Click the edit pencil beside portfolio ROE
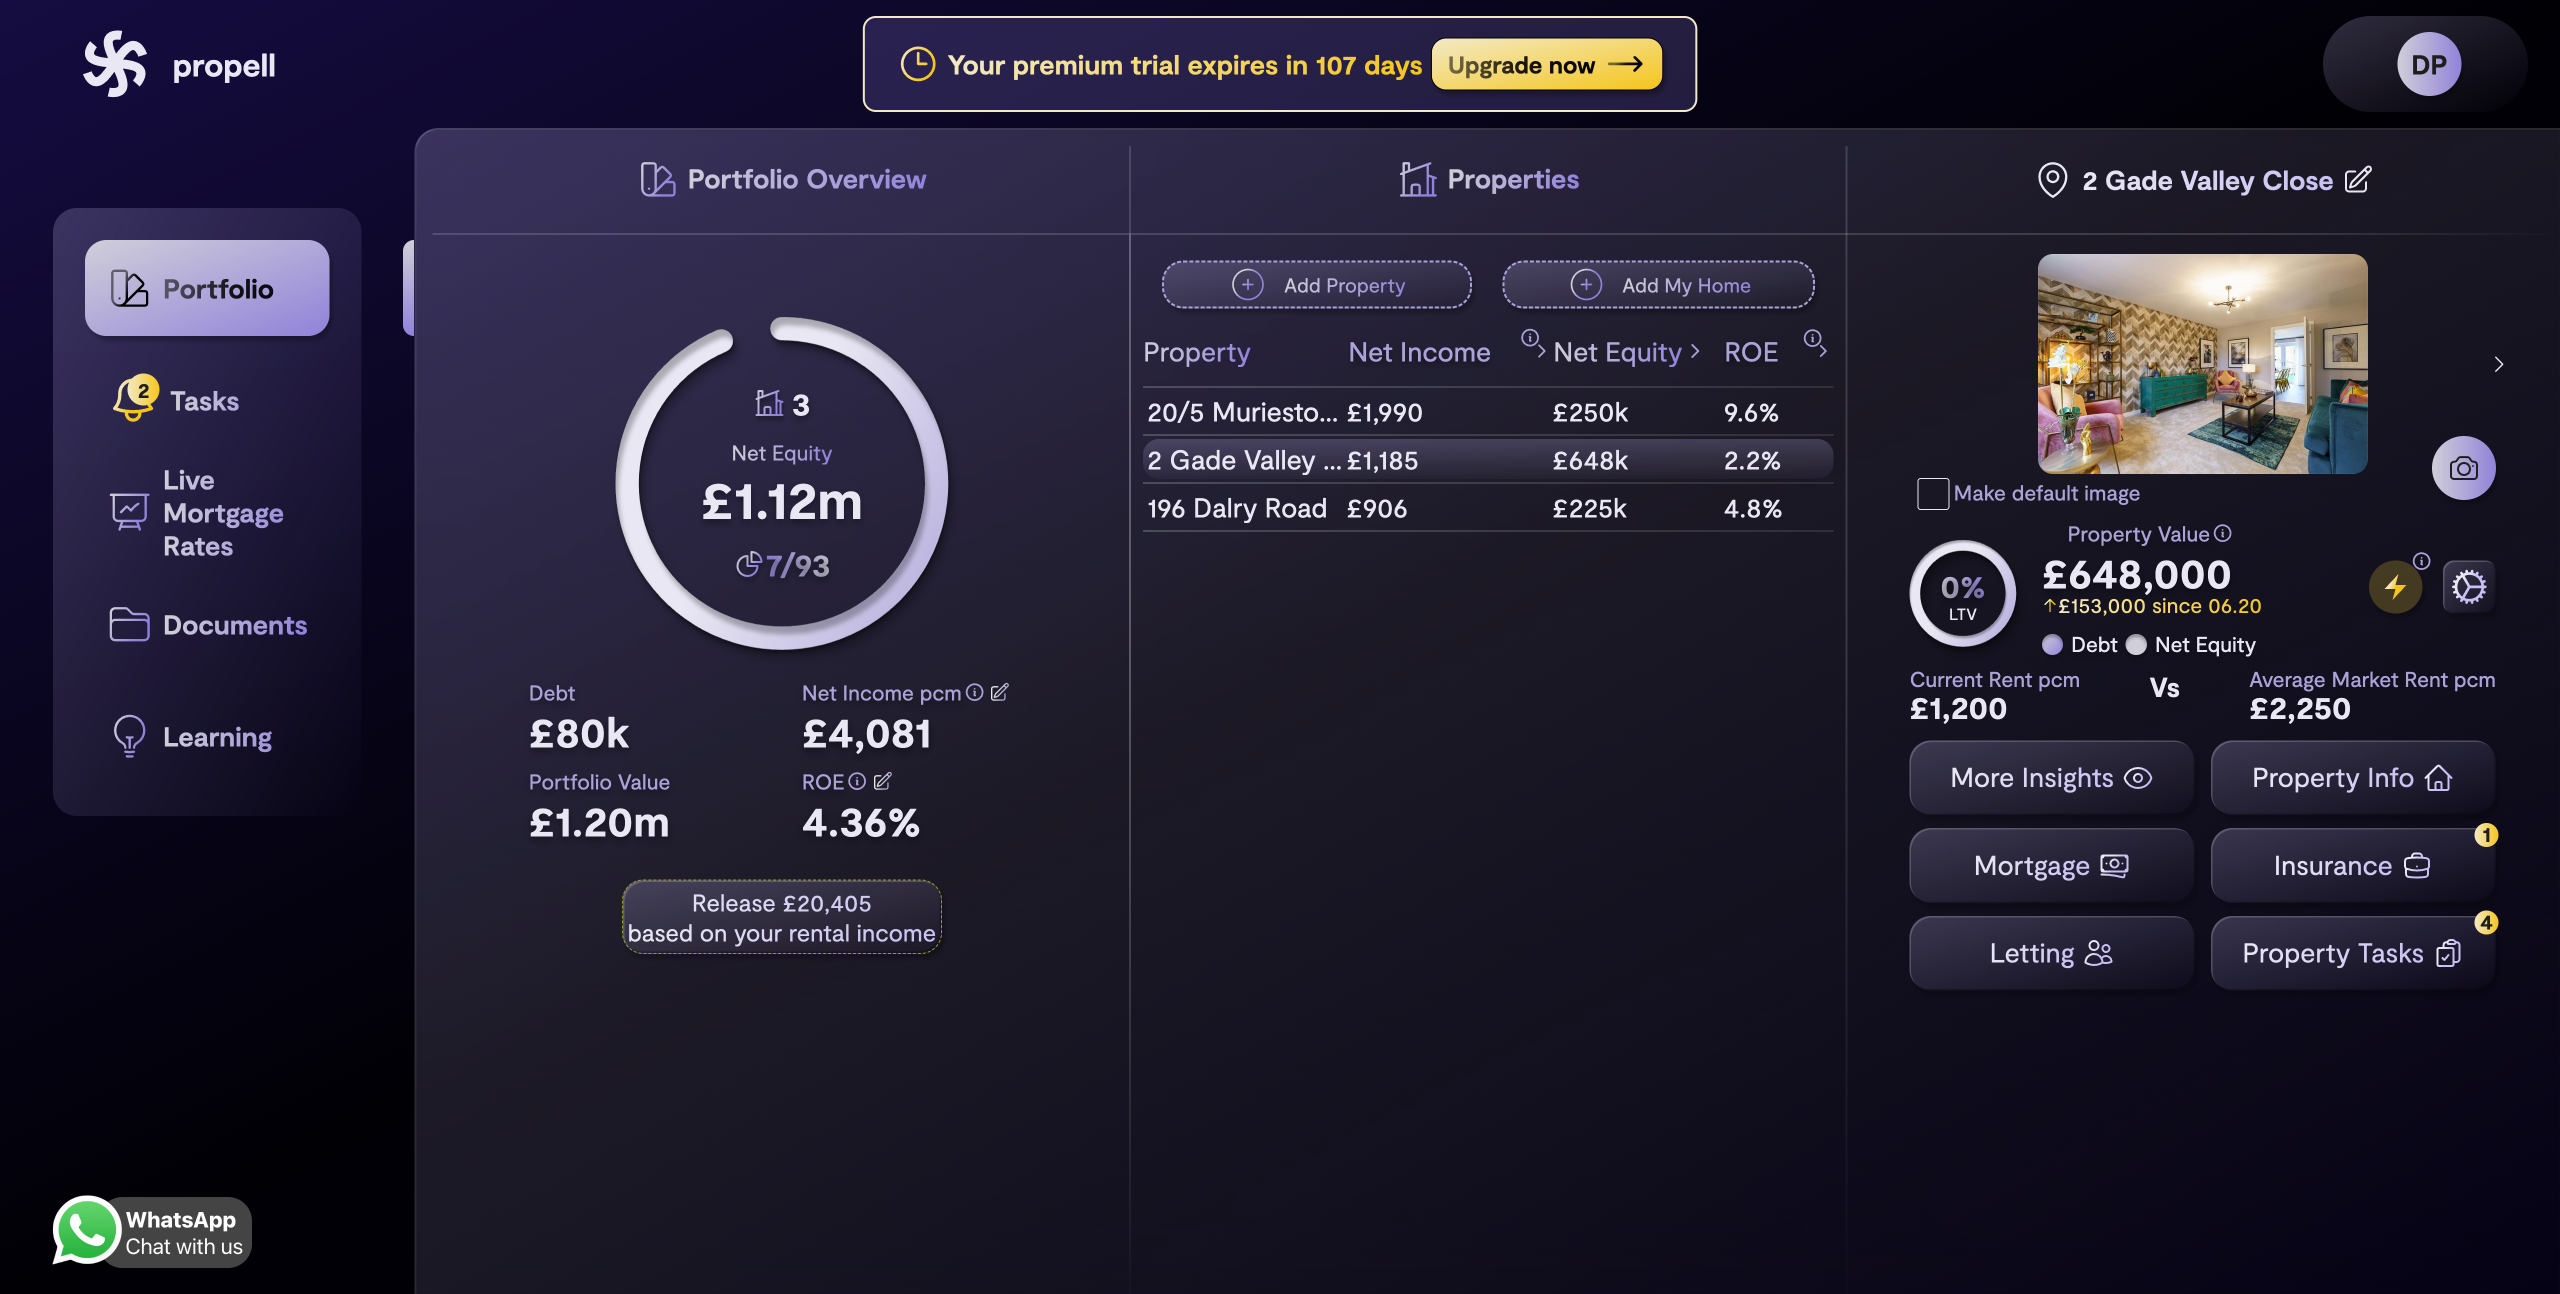This screenshot has width=2560, height=1294. tap(882, 781)
